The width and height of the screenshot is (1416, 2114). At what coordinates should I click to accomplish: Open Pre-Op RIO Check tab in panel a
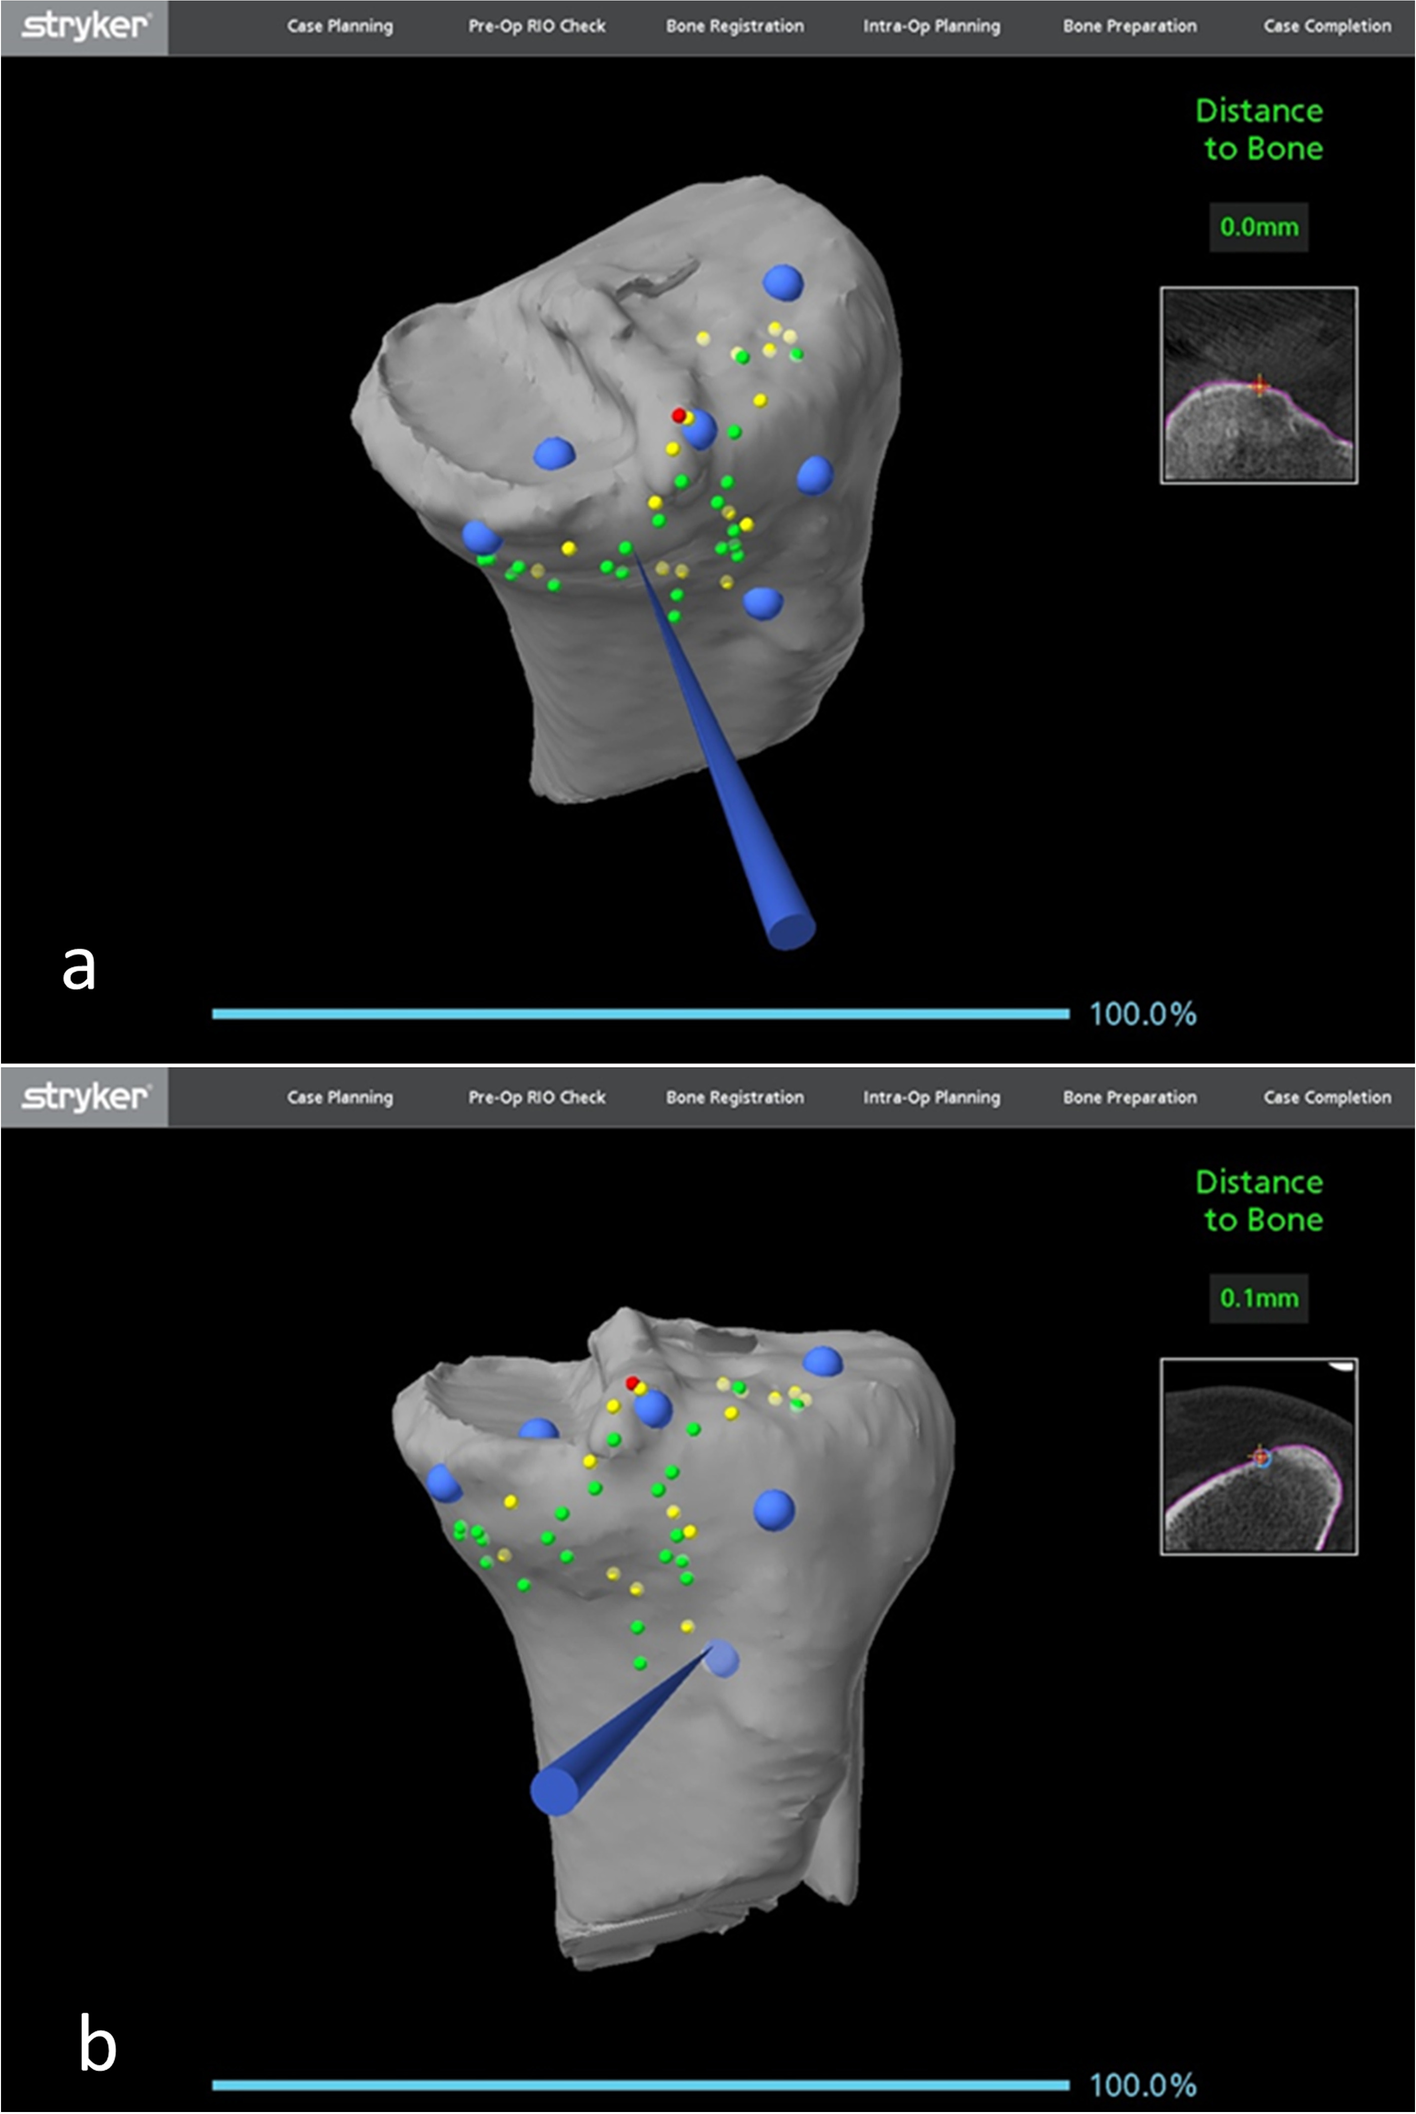[537, 26]
